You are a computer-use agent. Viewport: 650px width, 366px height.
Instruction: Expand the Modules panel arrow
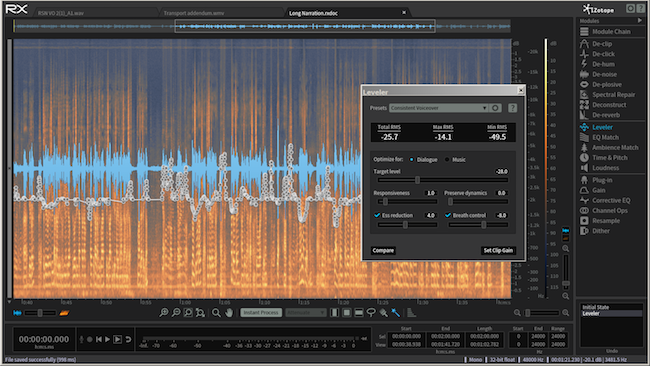pos(640,21)
